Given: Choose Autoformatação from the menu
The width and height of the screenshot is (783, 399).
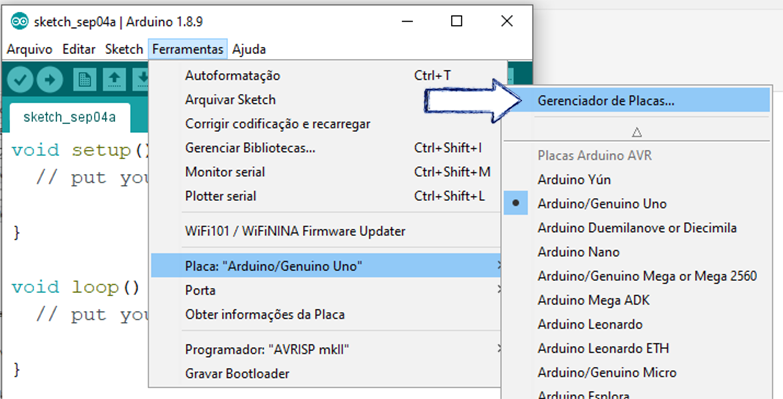Looking at the screenshot, I should [326, 75].
